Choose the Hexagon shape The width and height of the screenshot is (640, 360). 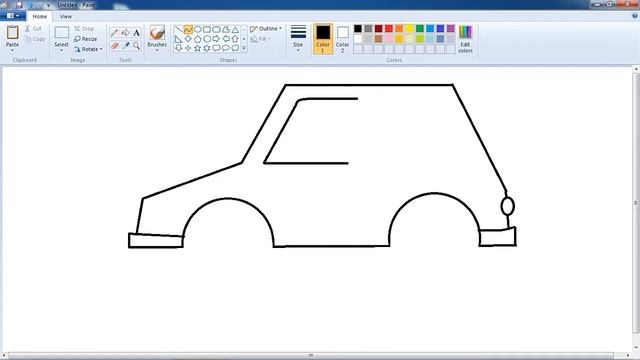[207, 39]
